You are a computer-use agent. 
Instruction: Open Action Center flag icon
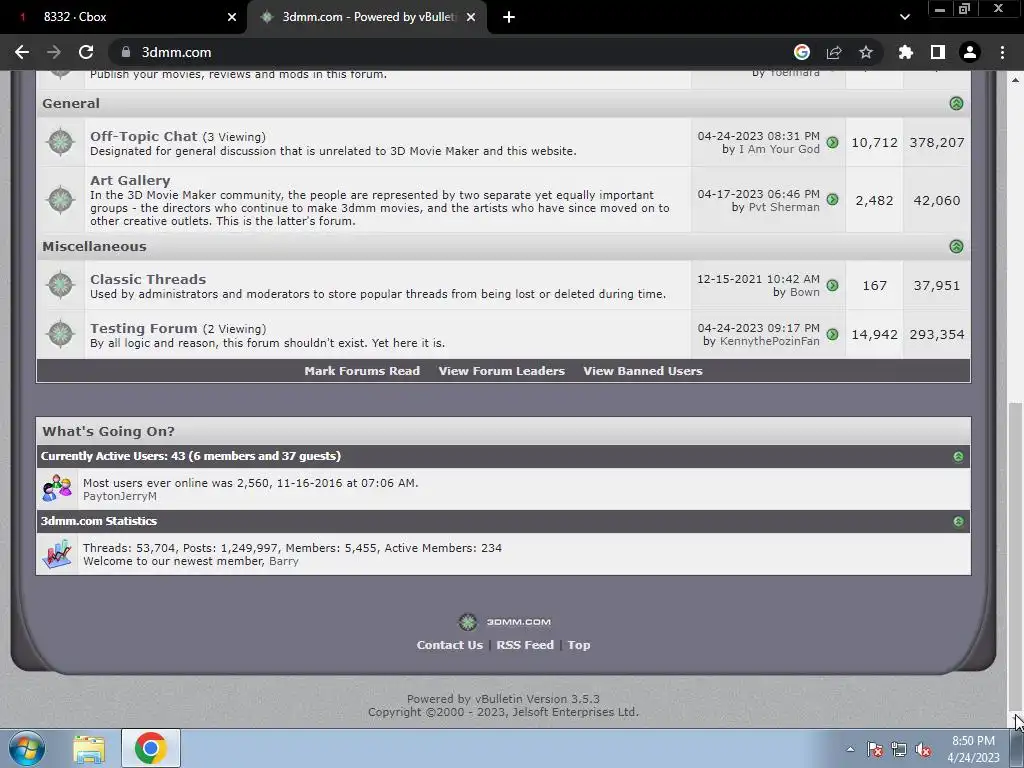pos(874,749)
